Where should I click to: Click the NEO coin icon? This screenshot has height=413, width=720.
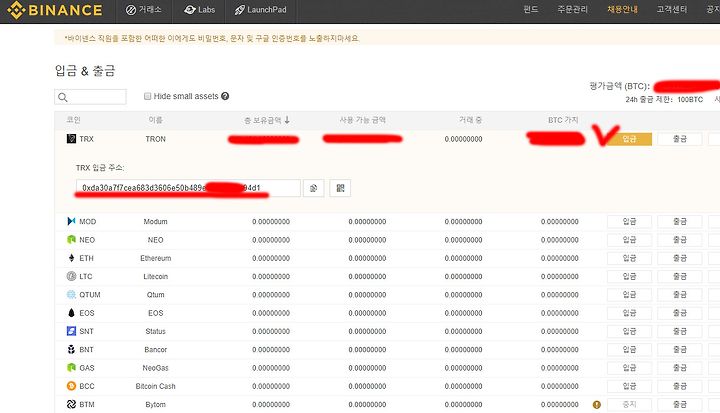pyautogui.click(x=71, y=240)
